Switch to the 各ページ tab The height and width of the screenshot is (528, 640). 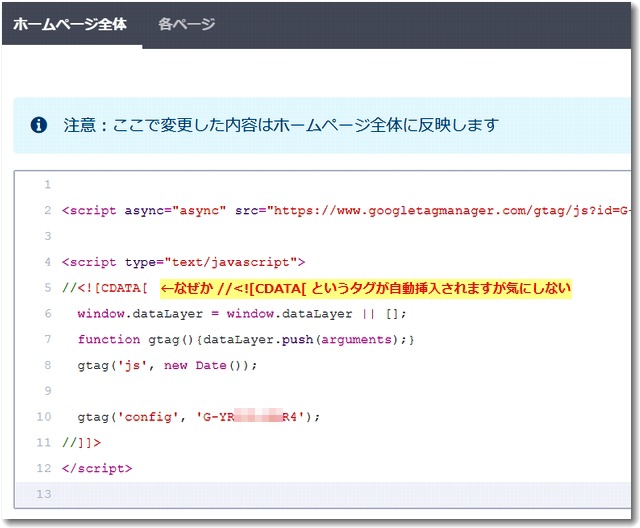tap(186, 24)
